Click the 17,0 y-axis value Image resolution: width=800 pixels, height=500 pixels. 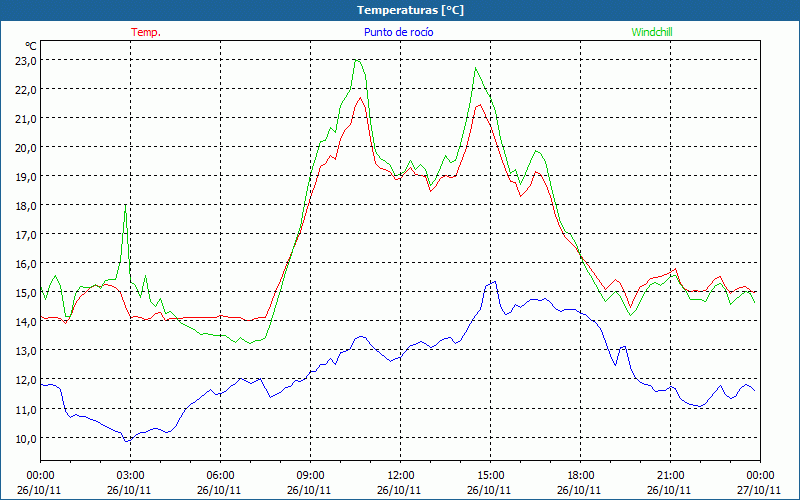click(26, 235)
